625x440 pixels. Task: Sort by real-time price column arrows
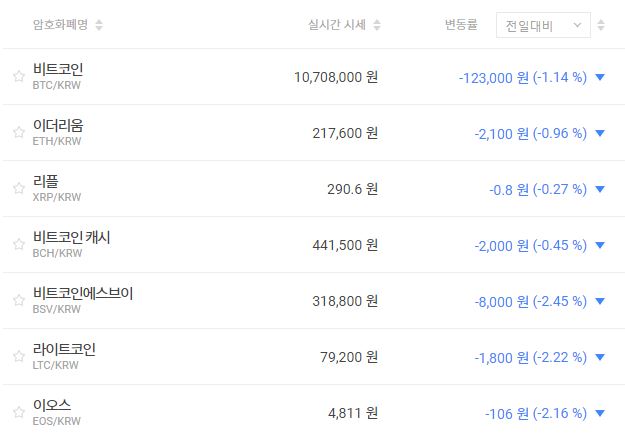(376, 25)
